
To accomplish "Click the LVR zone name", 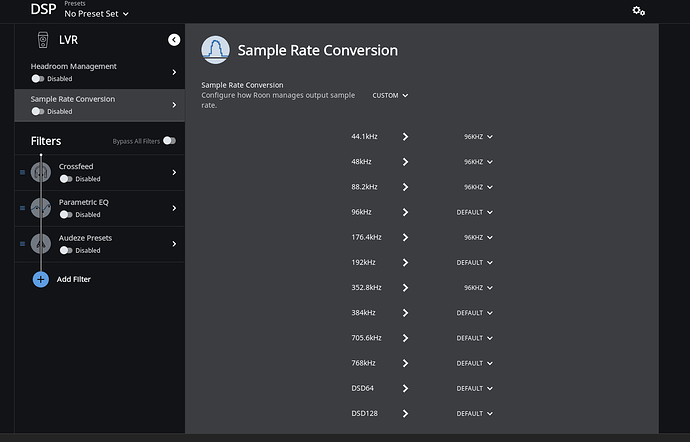I will pos(68,40).
